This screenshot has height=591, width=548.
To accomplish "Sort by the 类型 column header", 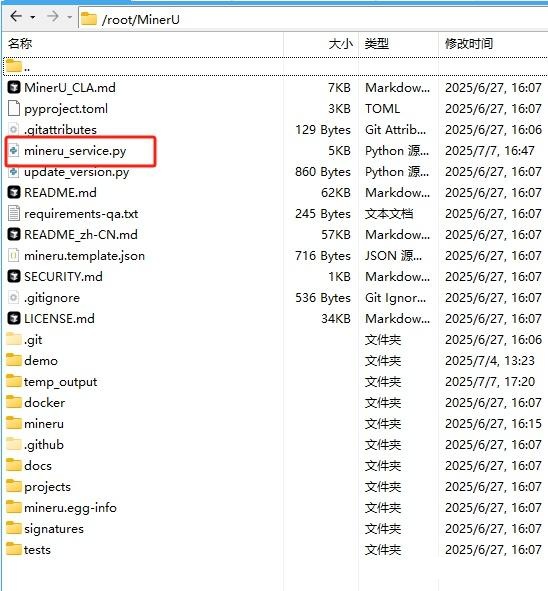I will 377,44.
